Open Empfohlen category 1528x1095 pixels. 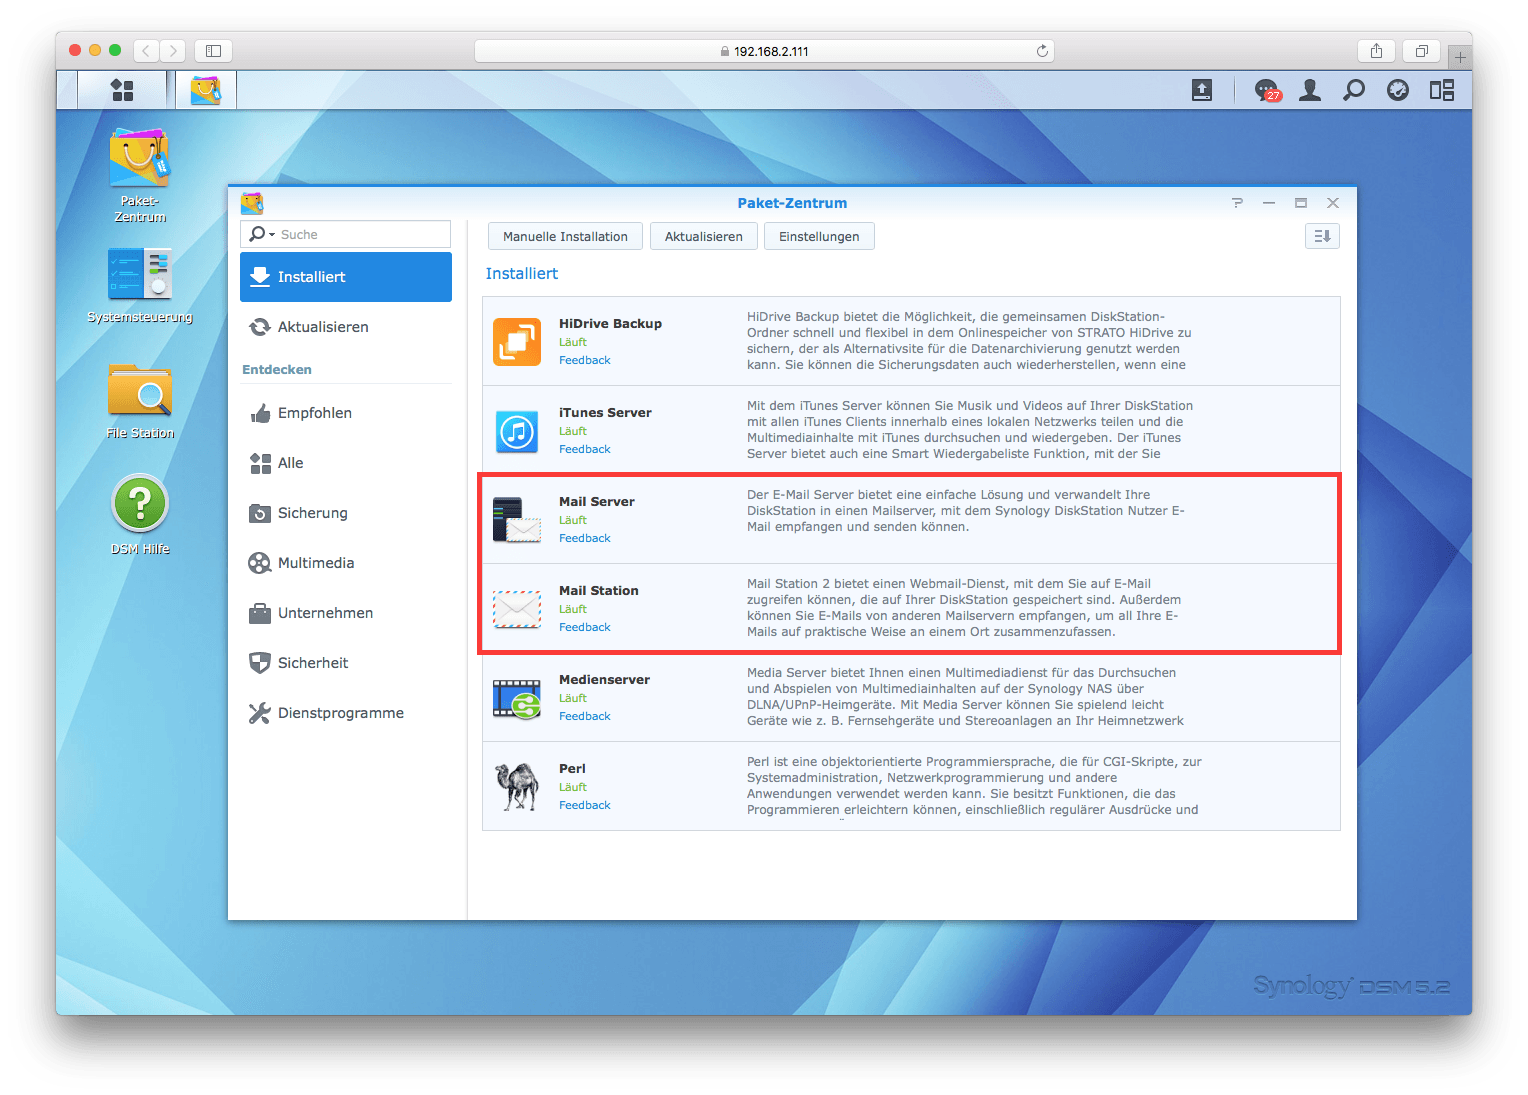tap(346, 413)
